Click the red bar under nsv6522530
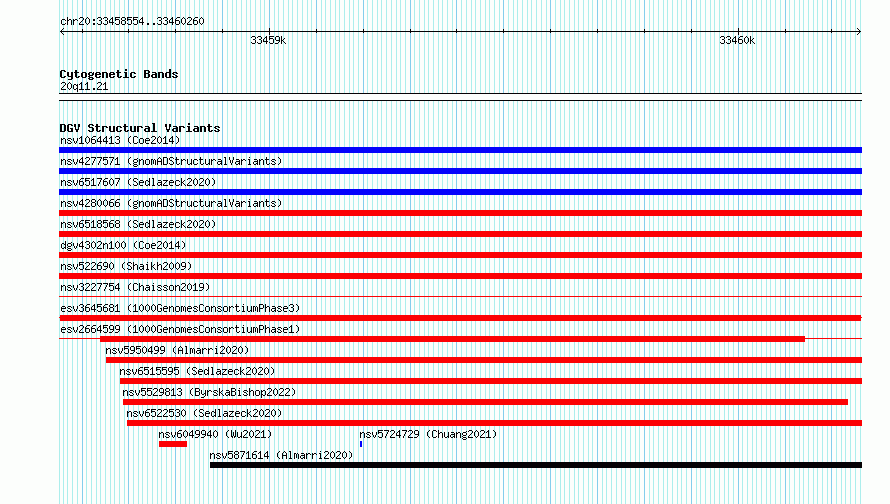This screenshot has height=504, width=890. [x=494, y=423]
